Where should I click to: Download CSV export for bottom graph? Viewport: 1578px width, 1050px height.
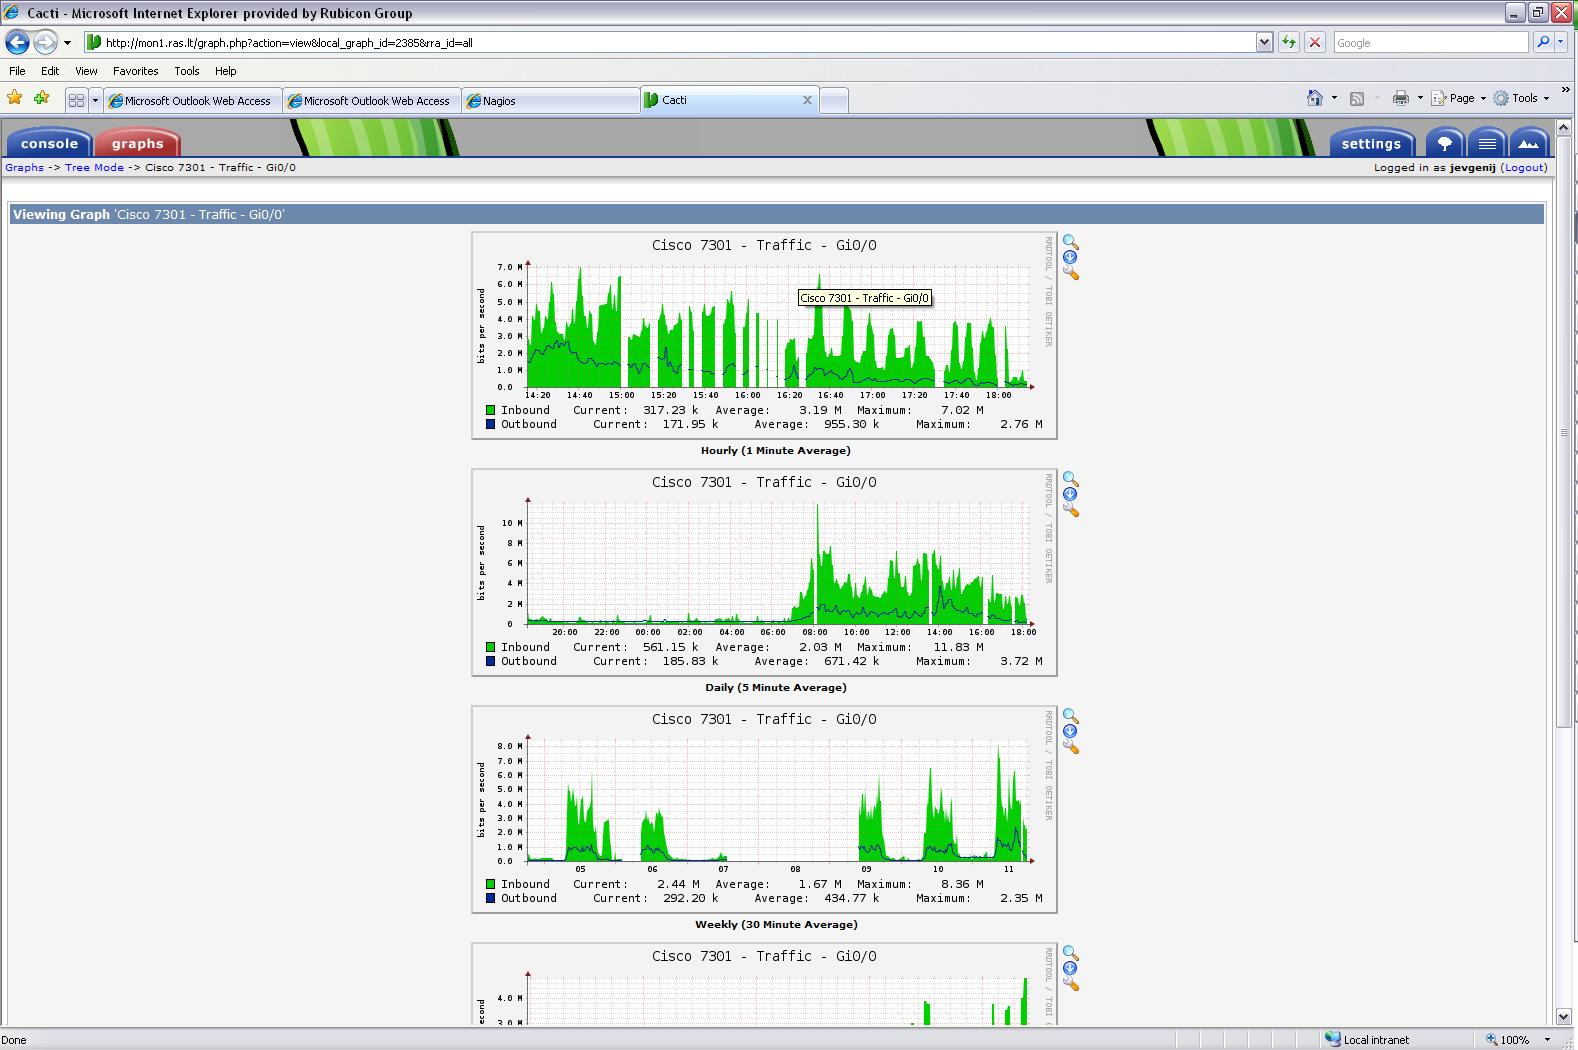tap(1070, 968)
